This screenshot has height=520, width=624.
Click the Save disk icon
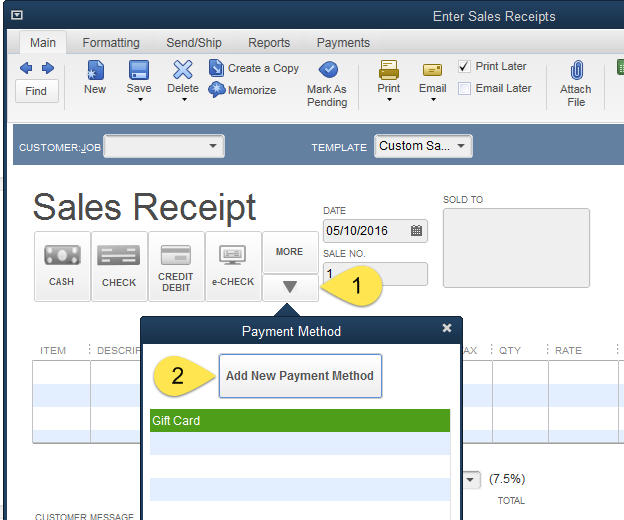(x=139, y=70)
